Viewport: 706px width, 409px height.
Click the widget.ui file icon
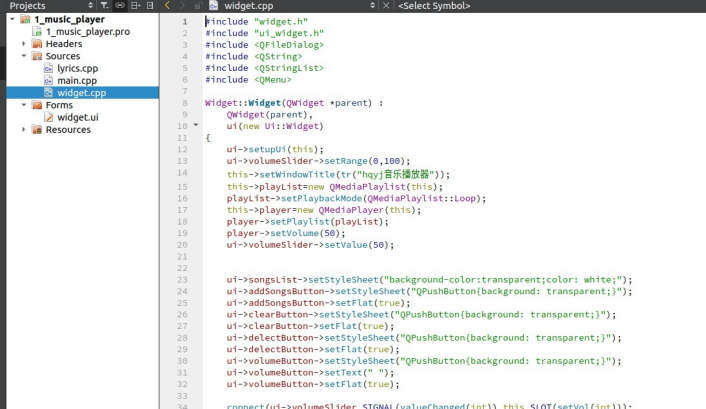pyautogui.click(x=48, y=117)
